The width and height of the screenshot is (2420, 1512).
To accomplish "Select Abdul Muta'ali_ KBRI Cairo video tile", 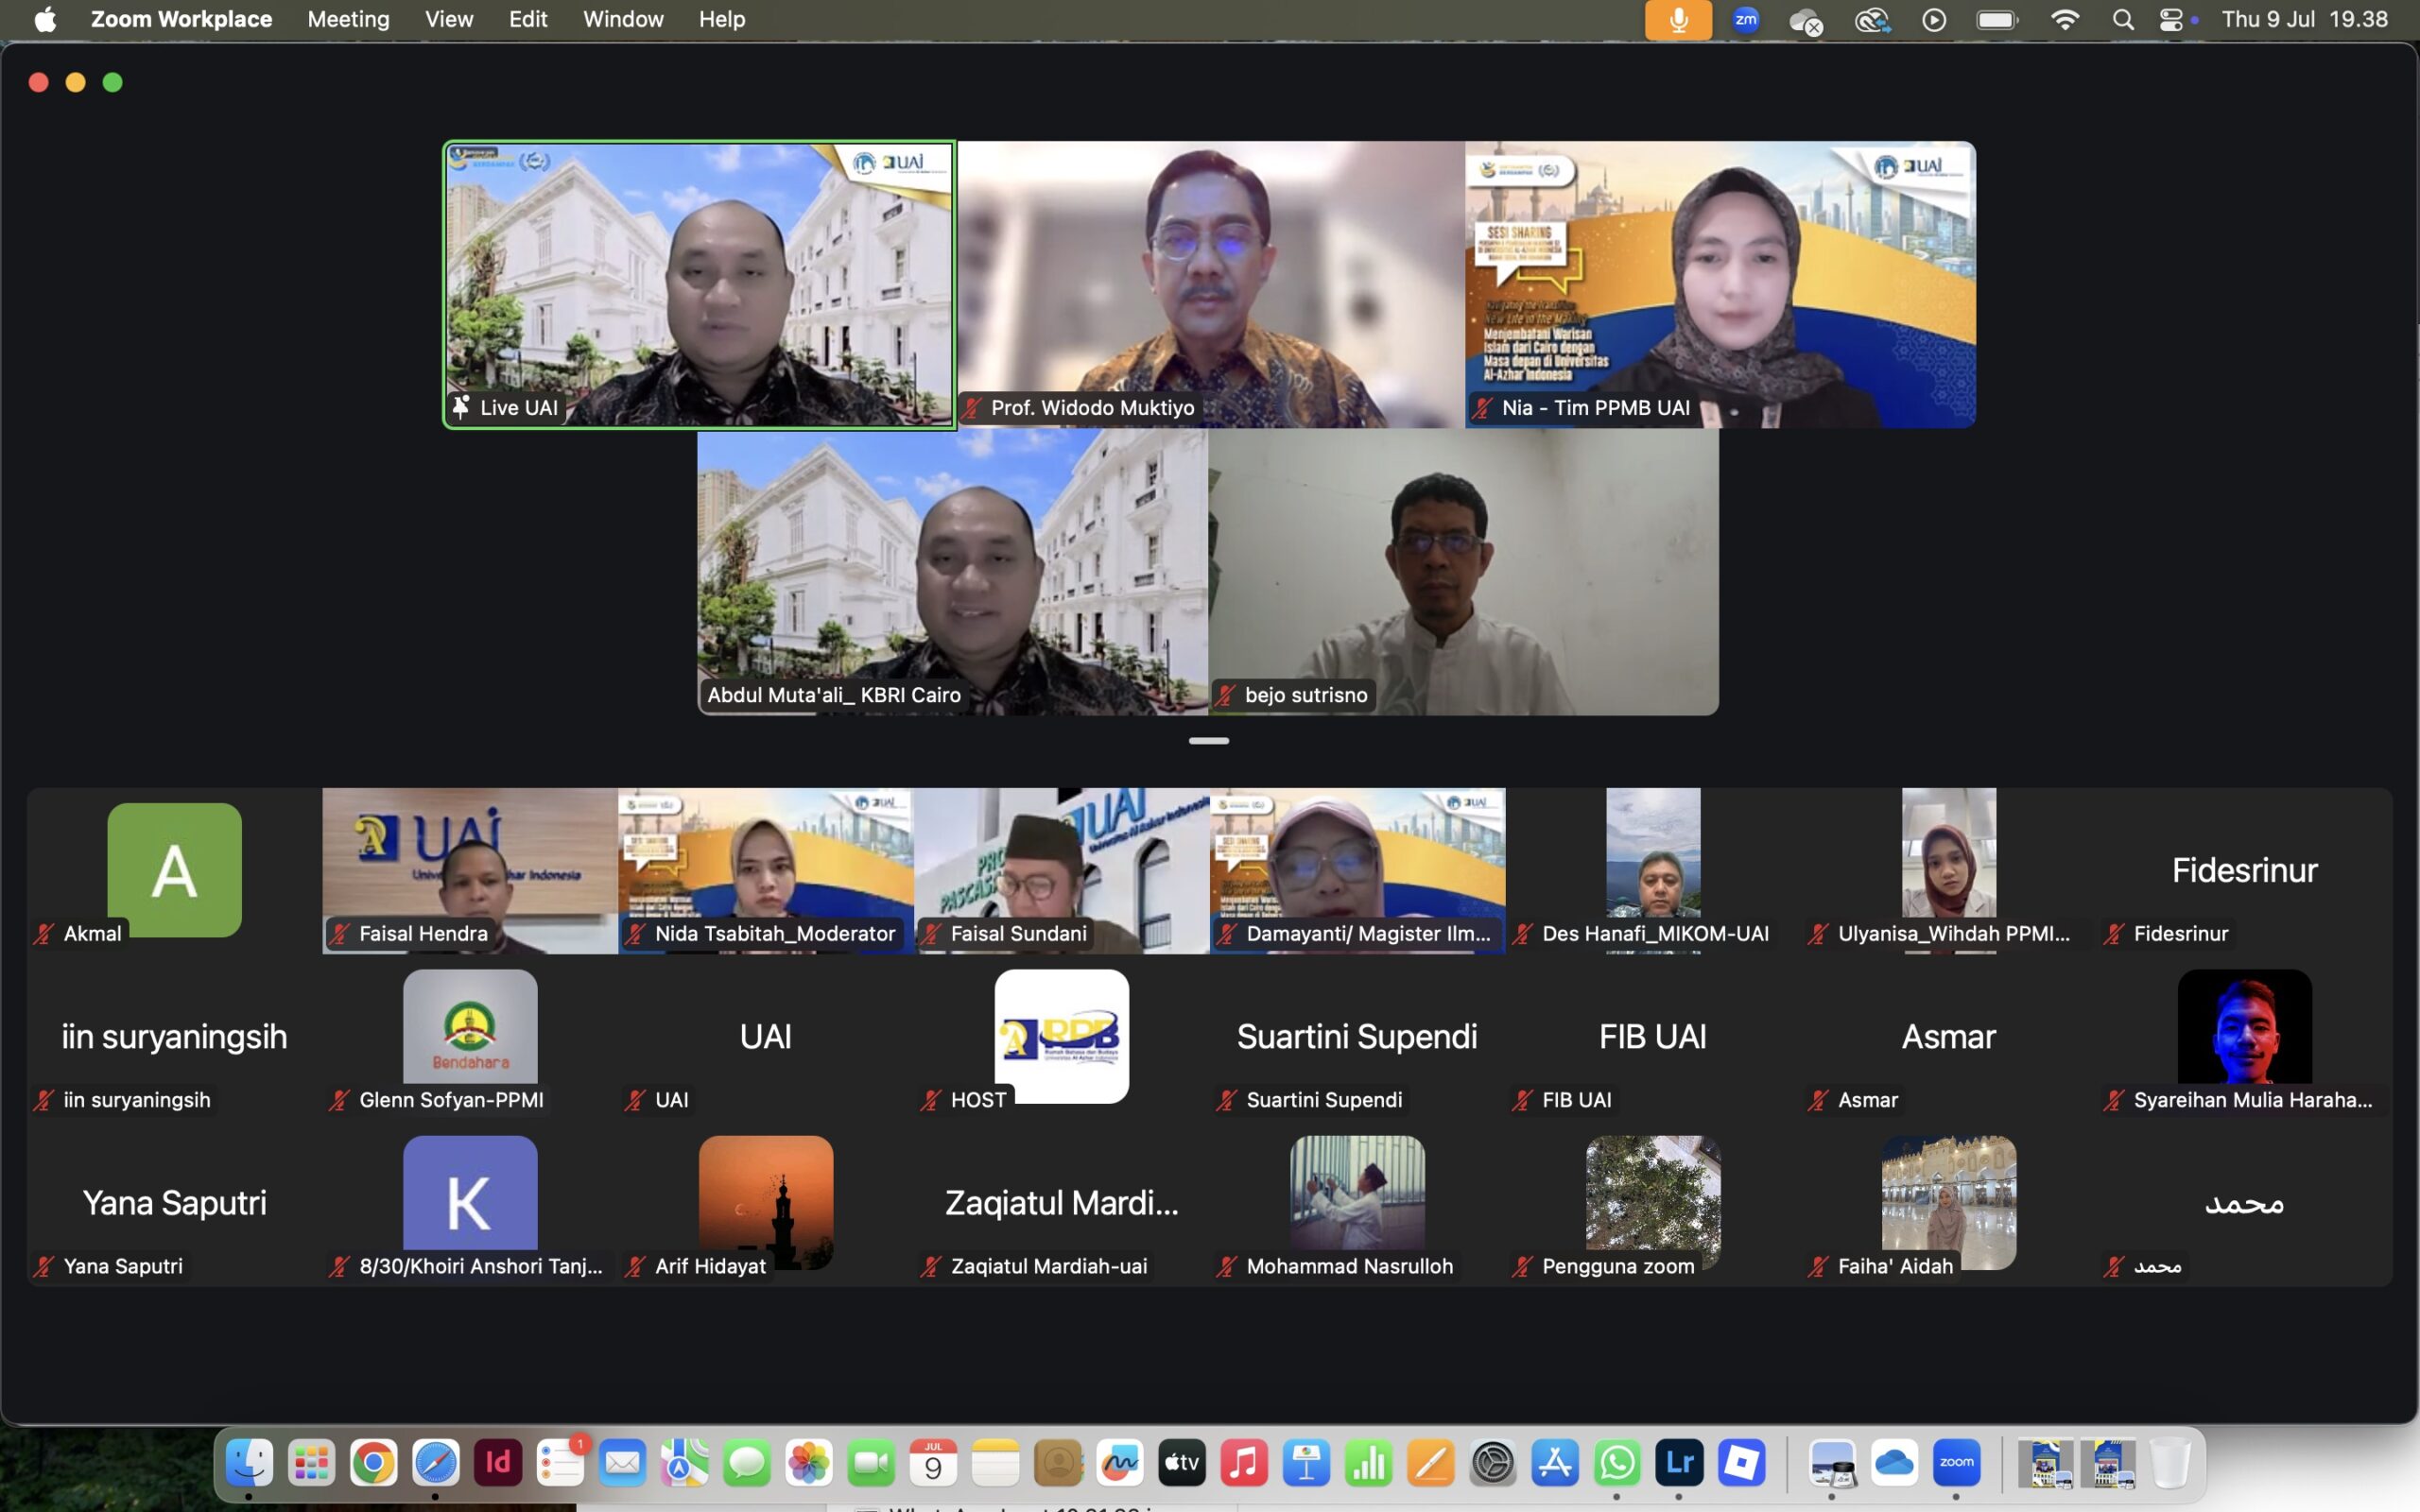I will 952,572.
